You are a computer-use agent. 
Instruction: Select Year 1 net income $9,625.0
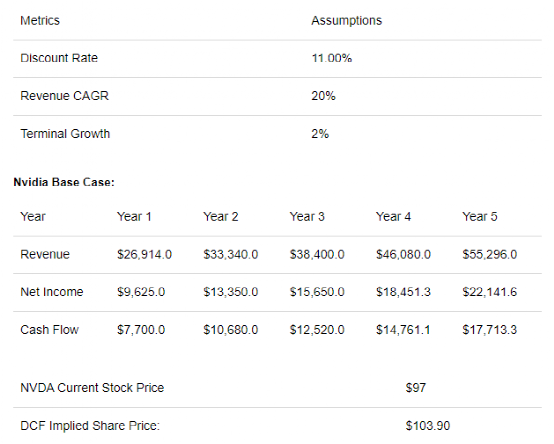pos(141,292)
